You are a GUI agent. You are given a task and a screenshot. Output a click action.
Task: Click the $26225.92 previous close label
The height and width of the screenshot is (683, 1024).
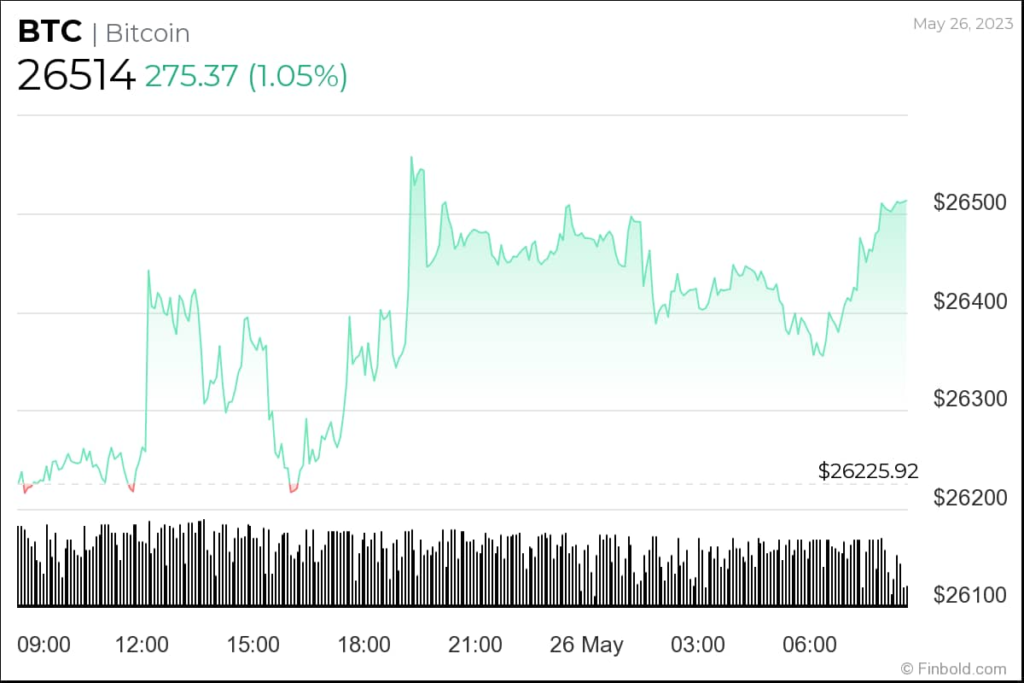(868, 471)
